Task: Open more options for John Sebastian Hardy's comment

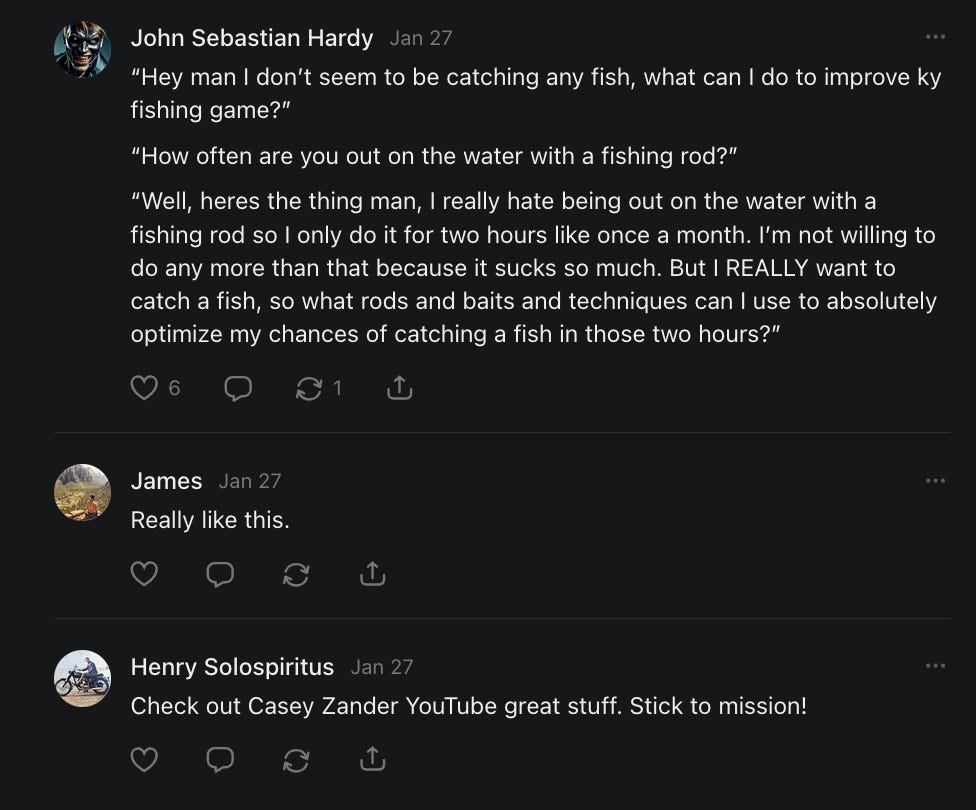Action: [x=935, y=37]
